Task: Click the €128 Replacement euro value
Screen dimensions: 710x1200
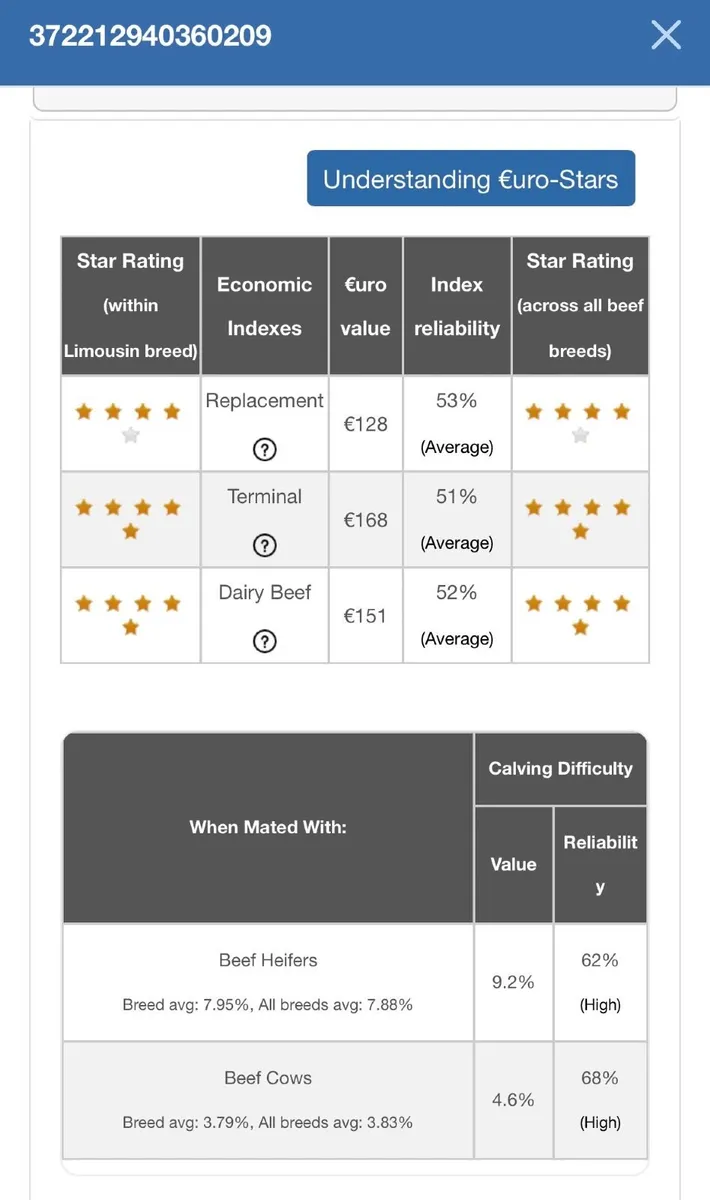Action: tap(365, 424)
